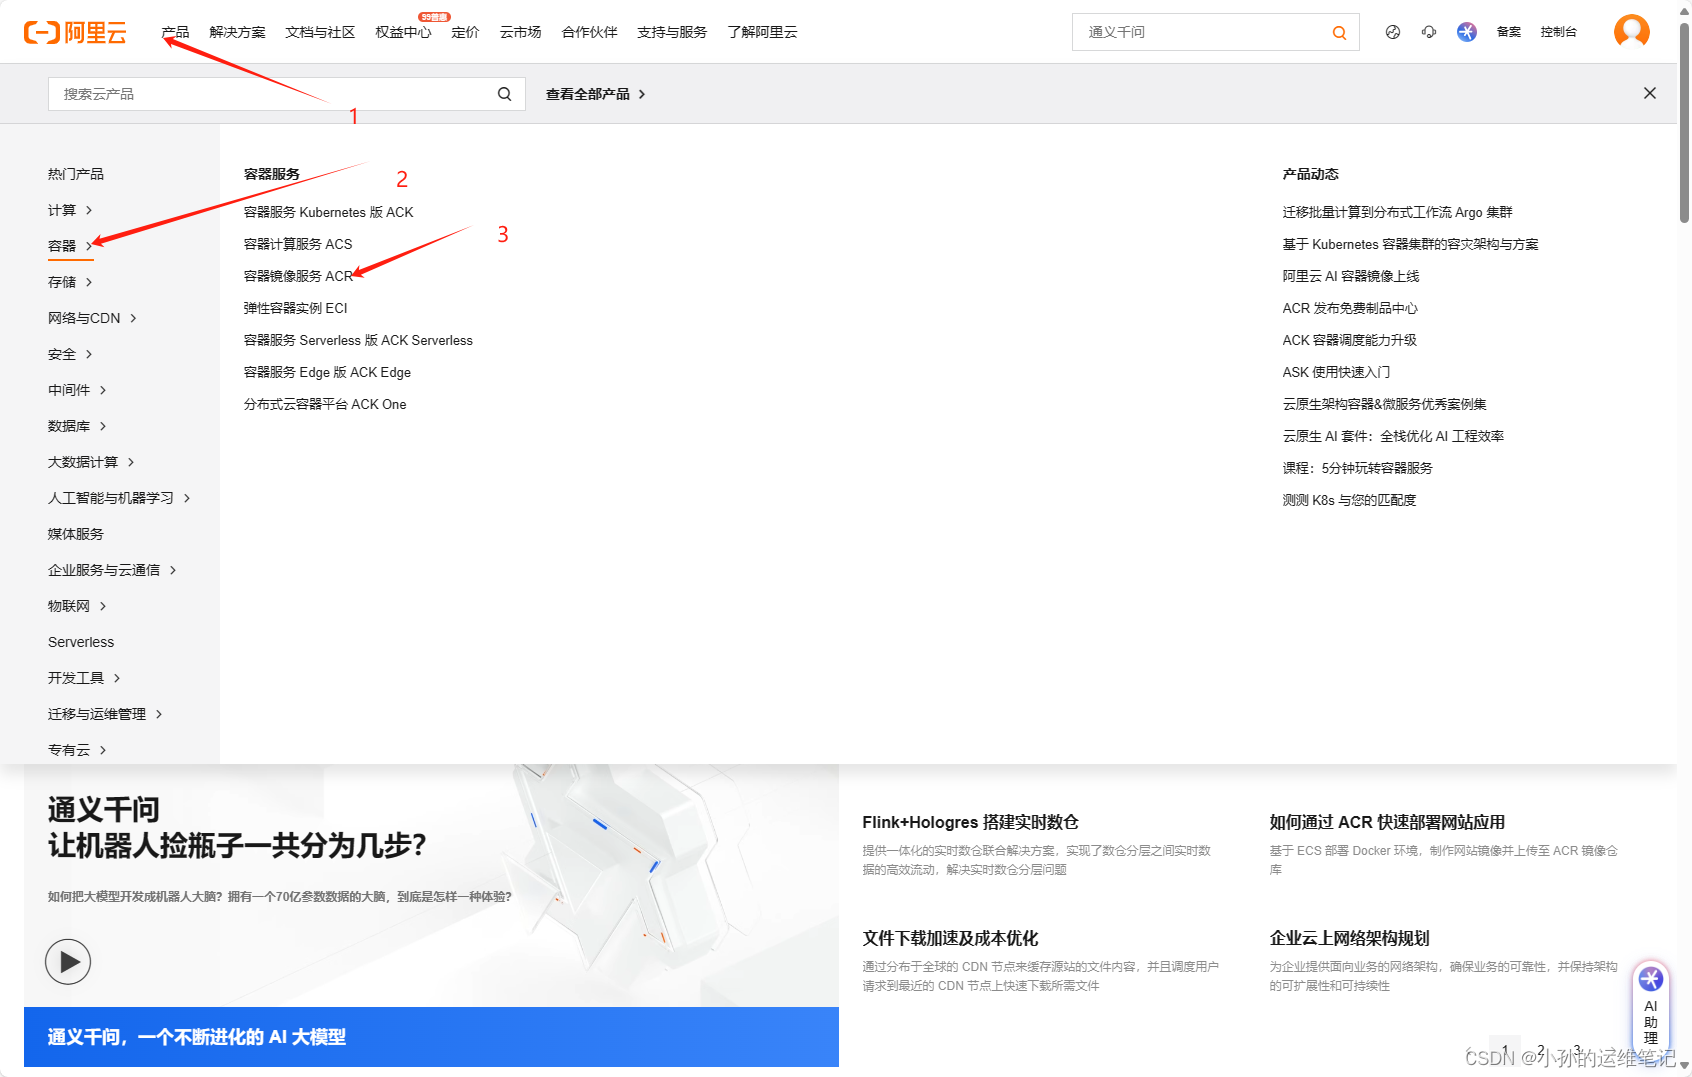This screenshot has width=1692, height=1077.
Task: Open ASK 使用快速入门 link
Action: click(x=1336, y=372)
